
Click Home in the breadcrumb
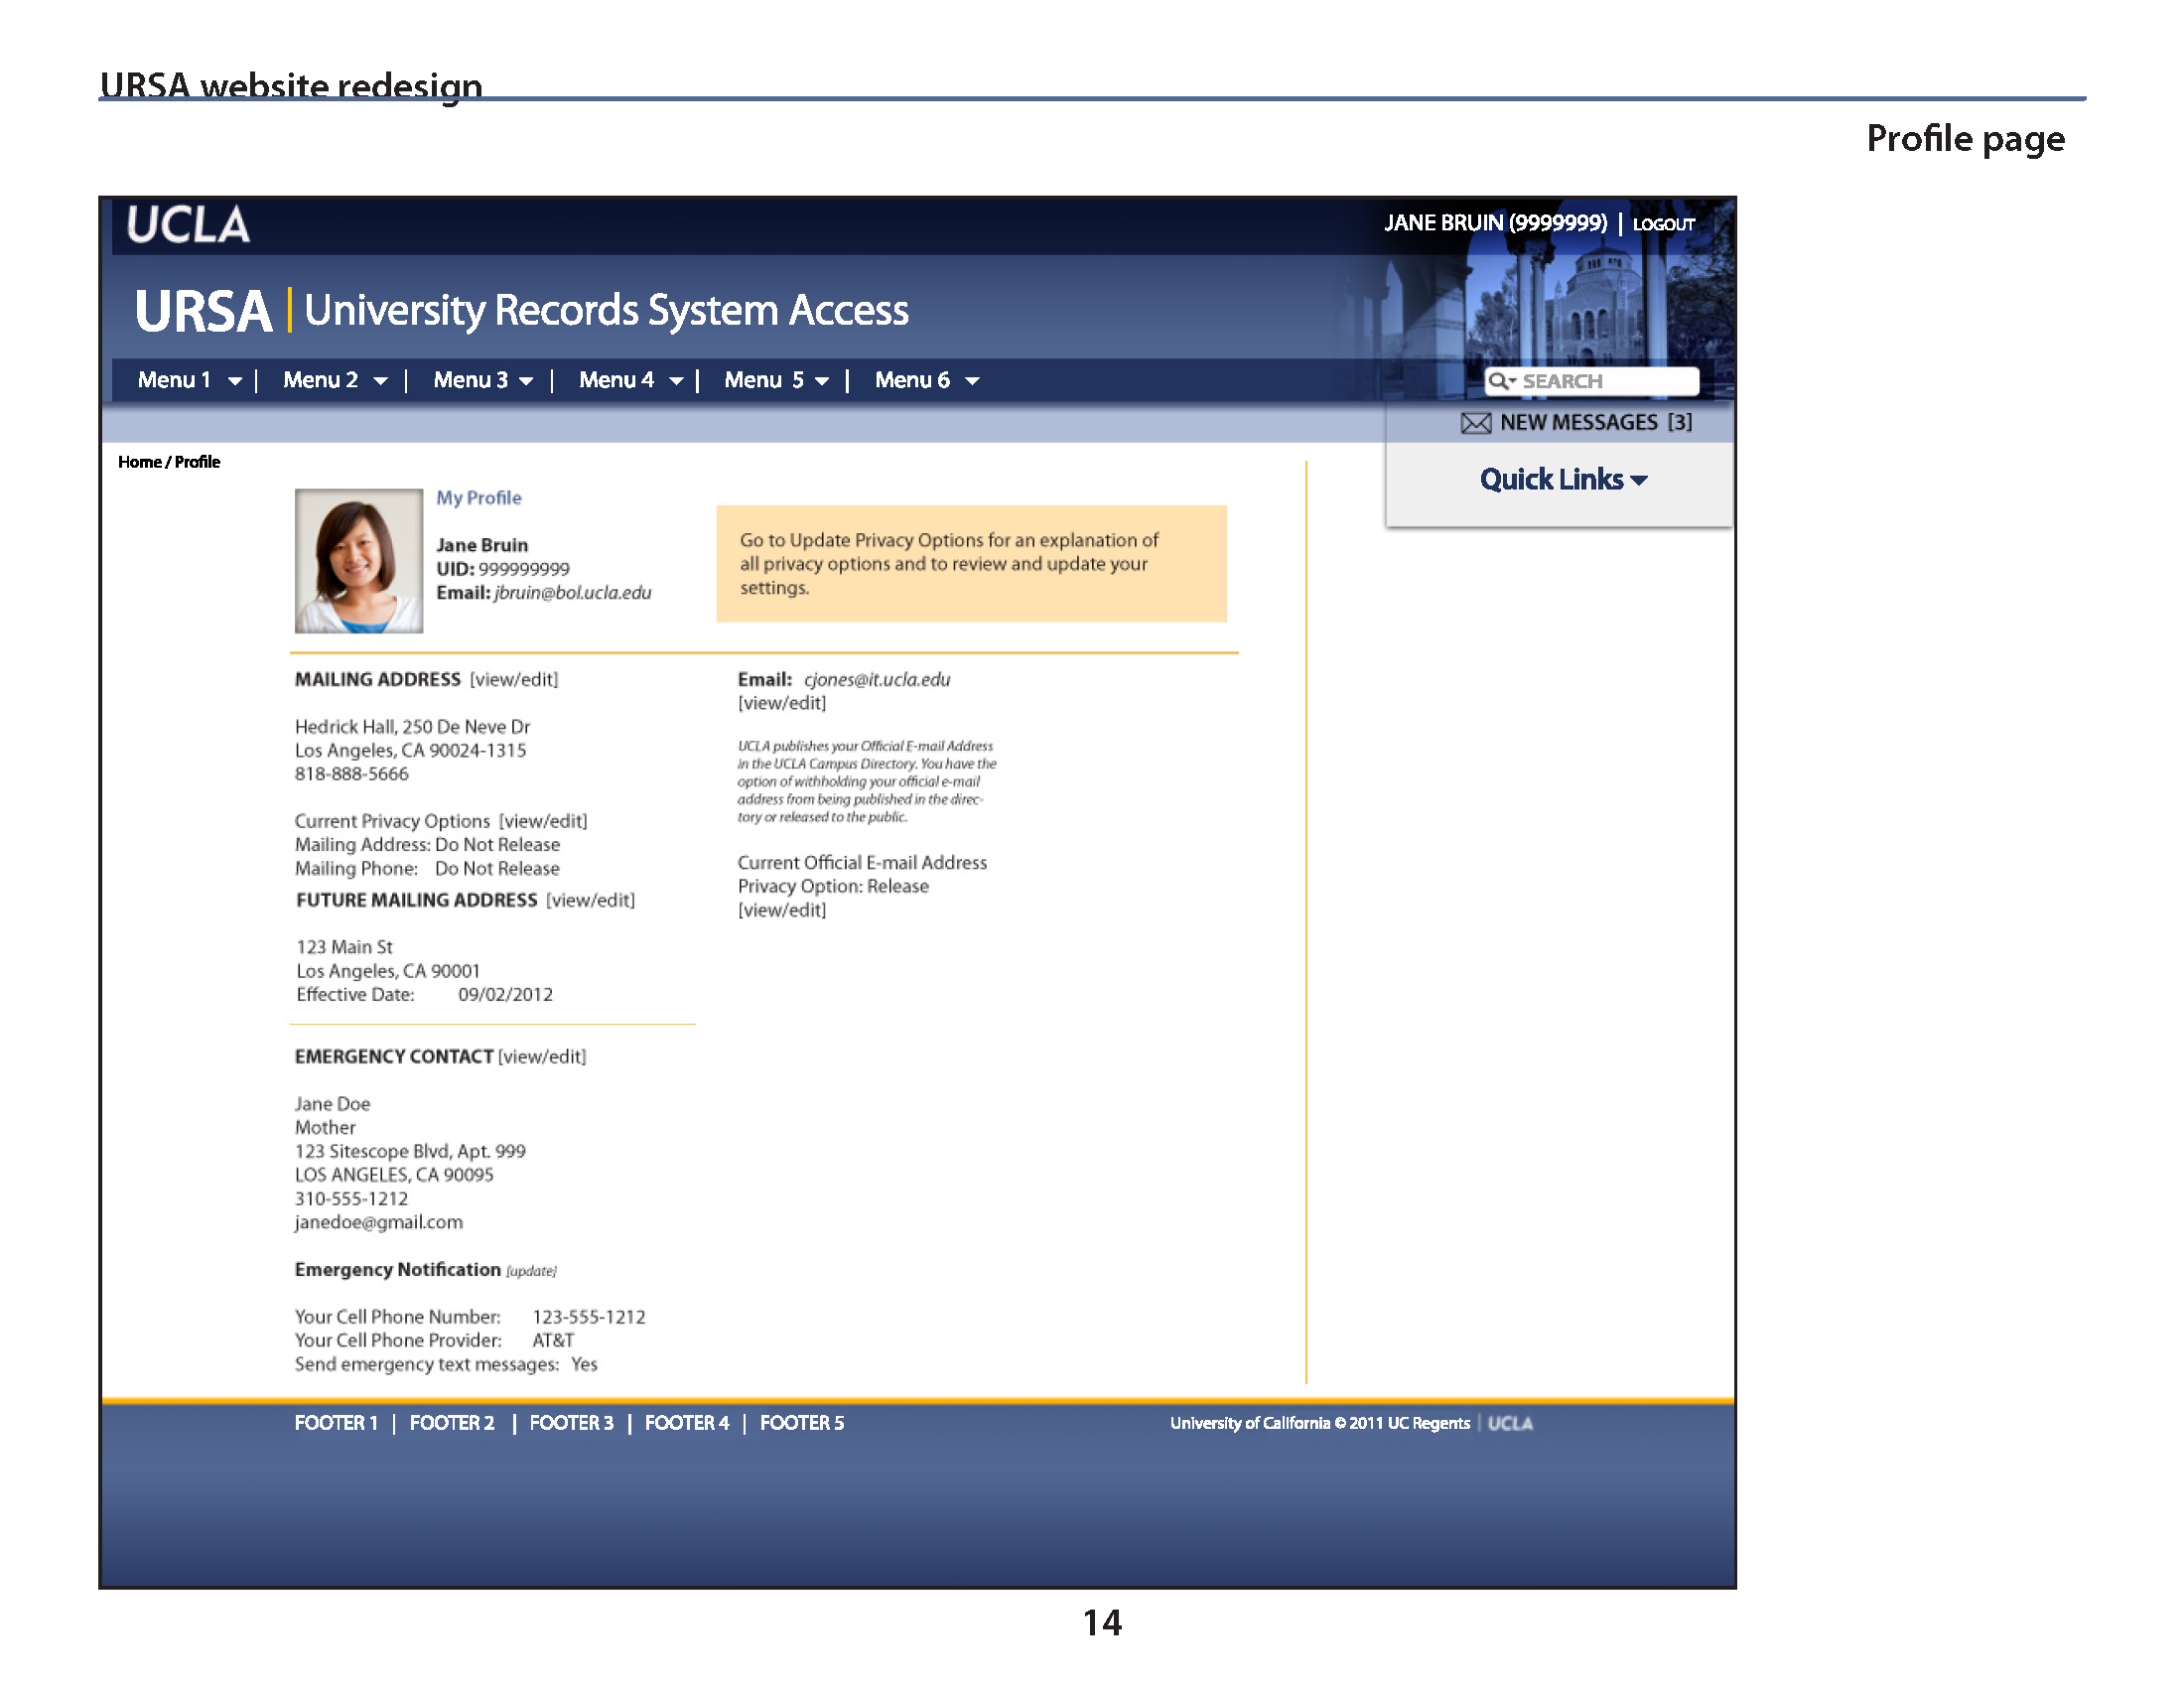pos(139,462)
